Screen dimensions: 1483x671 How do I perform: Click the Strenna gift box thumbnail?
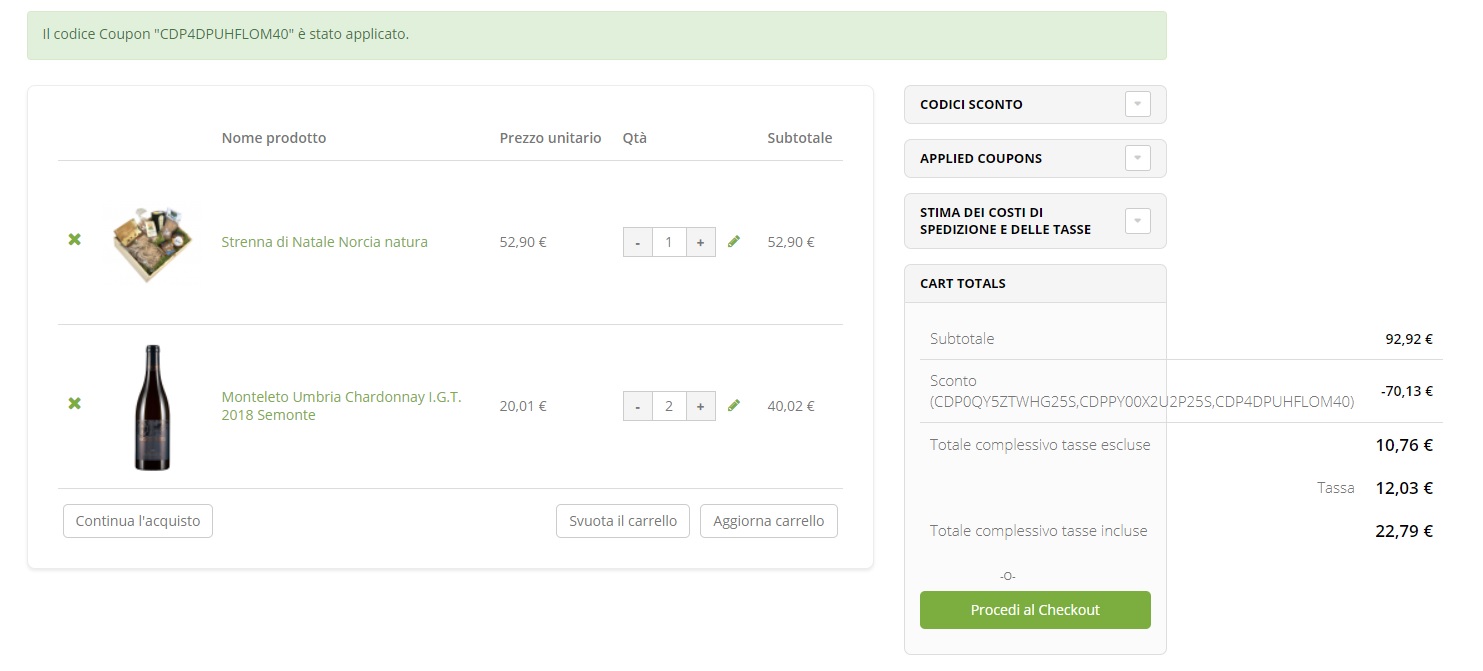point(152,241)
